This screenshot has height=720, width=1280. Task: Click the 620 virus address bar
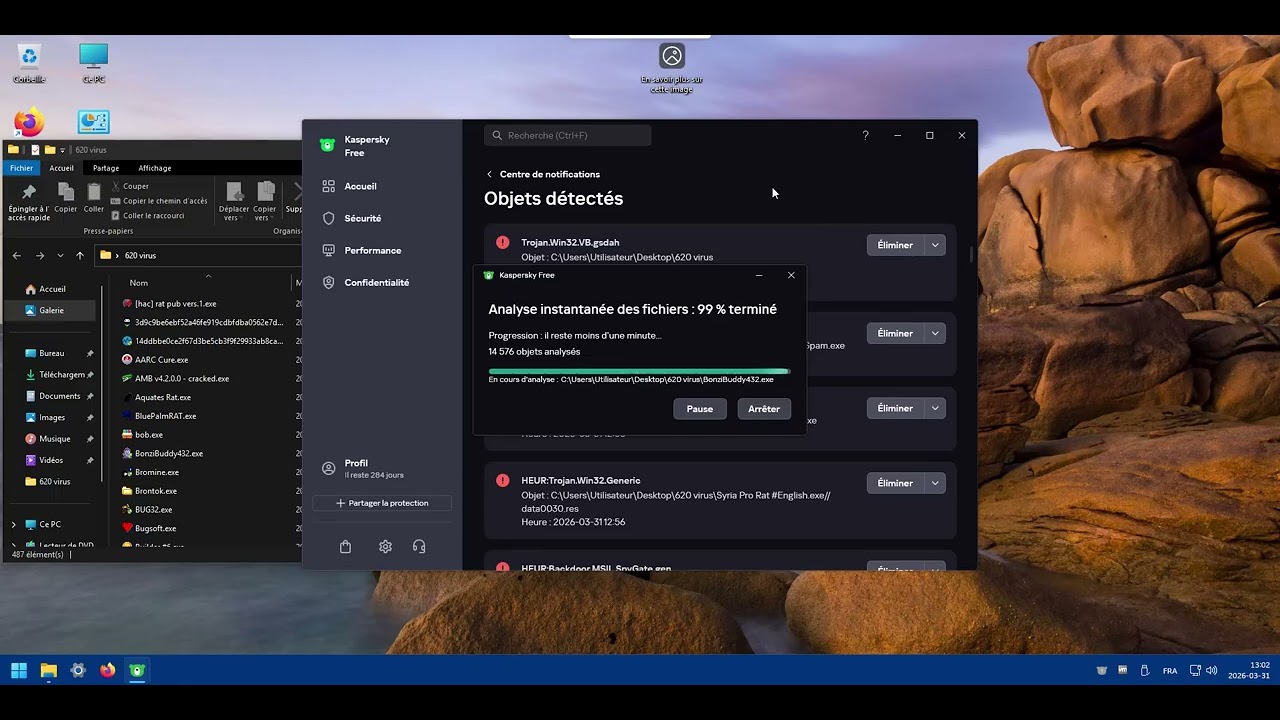click(x=198, y=255)
